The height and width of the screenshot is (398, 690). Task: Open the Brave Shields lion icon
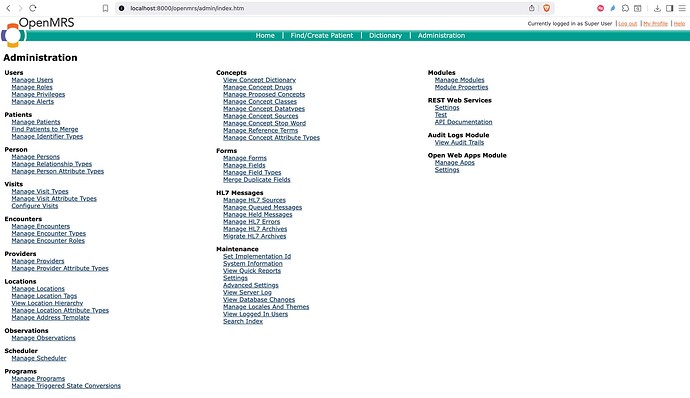click(x=547, y=8)
